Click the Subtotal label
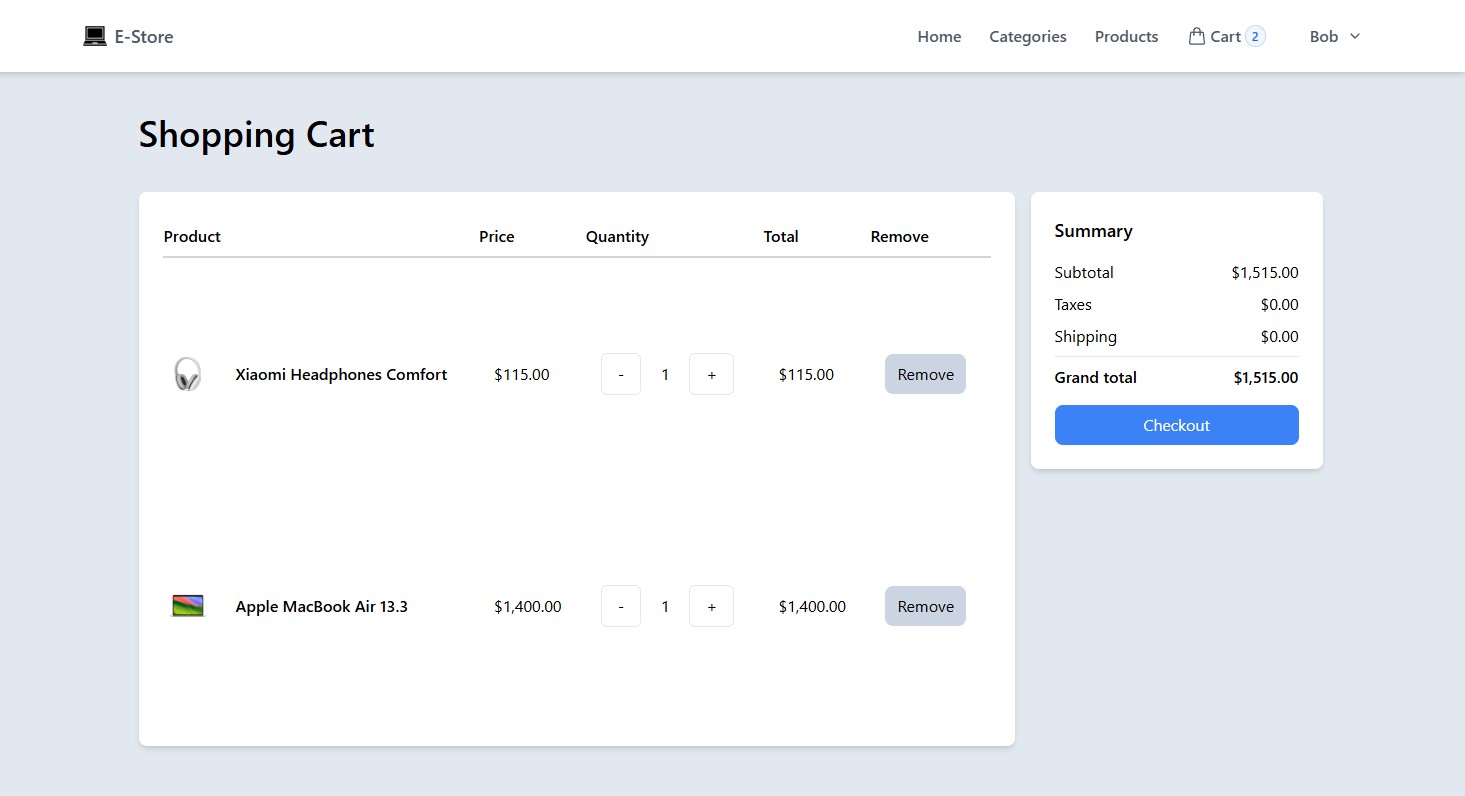 point(1084,272)
